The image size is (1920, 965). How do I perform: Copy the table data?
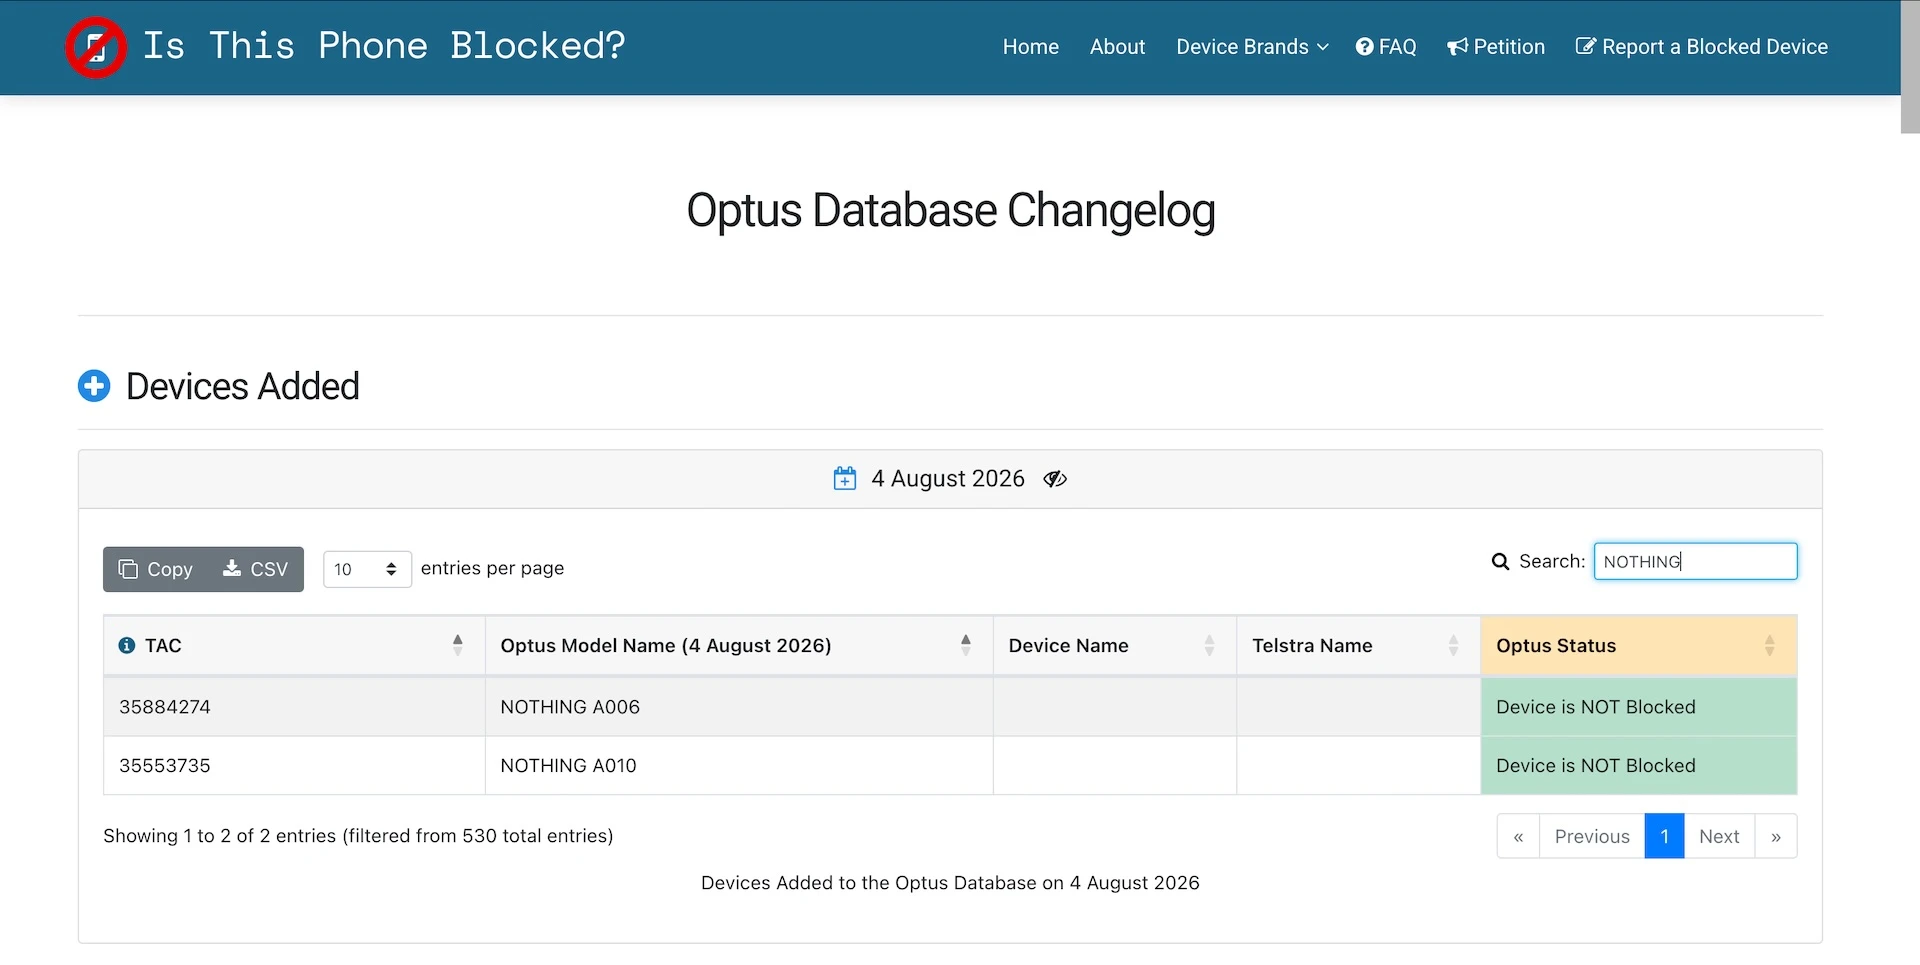(x=155, y=569)
